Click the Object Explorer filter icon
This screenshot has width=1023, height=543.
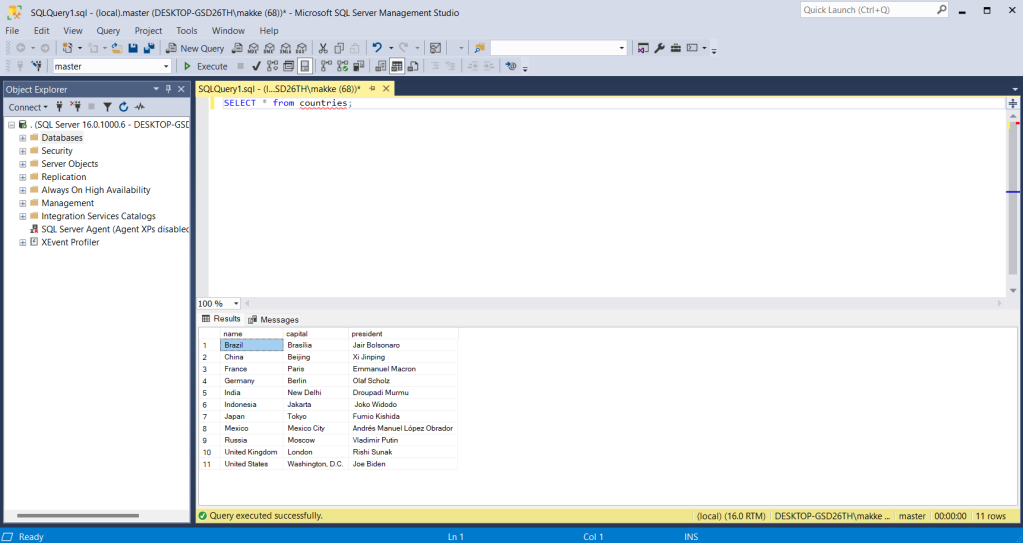(108, 106)
